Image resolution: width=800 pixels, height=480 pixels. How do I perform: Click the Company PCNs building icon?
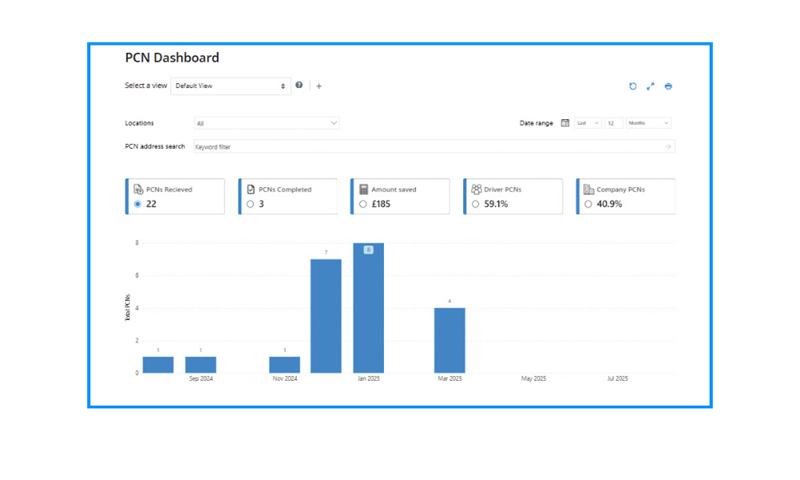(589, 189)
